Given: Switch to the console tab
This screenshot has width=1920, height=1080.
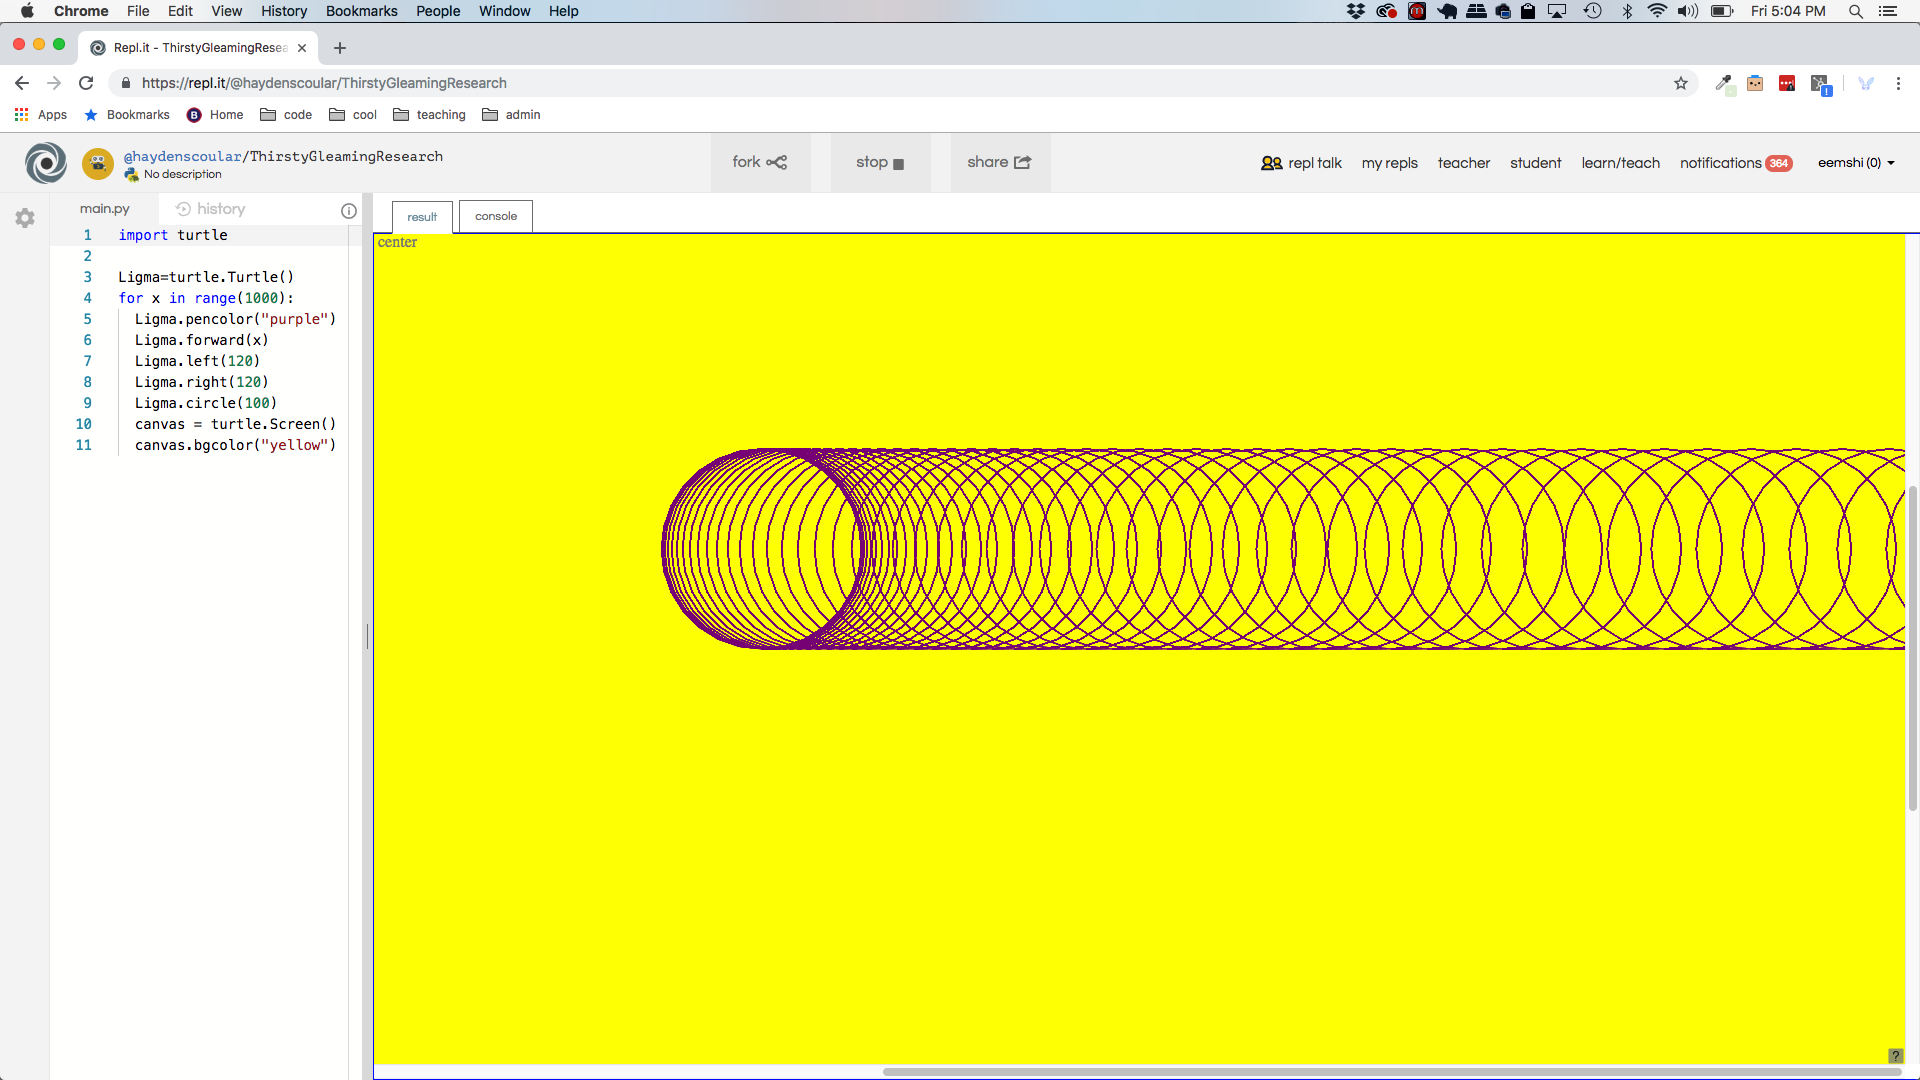Looking at the screenshot, I should tap(496, 216).
